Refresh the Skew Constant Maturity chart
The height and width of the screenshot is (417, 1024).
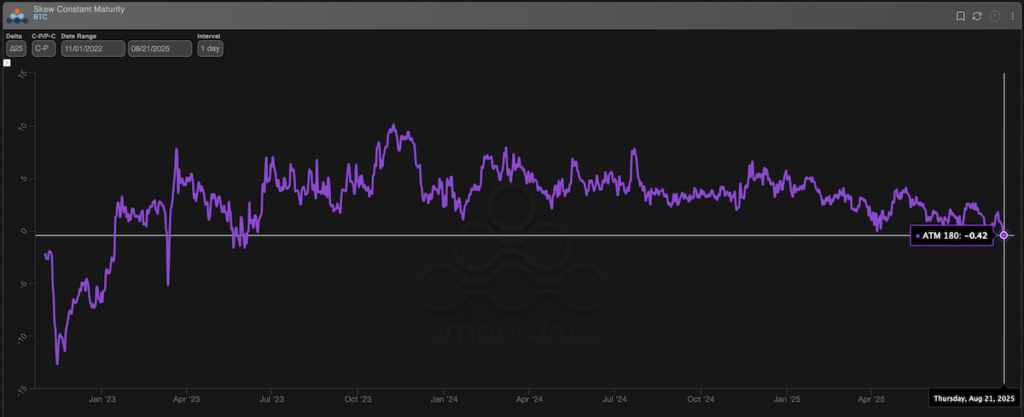point(976,16)
